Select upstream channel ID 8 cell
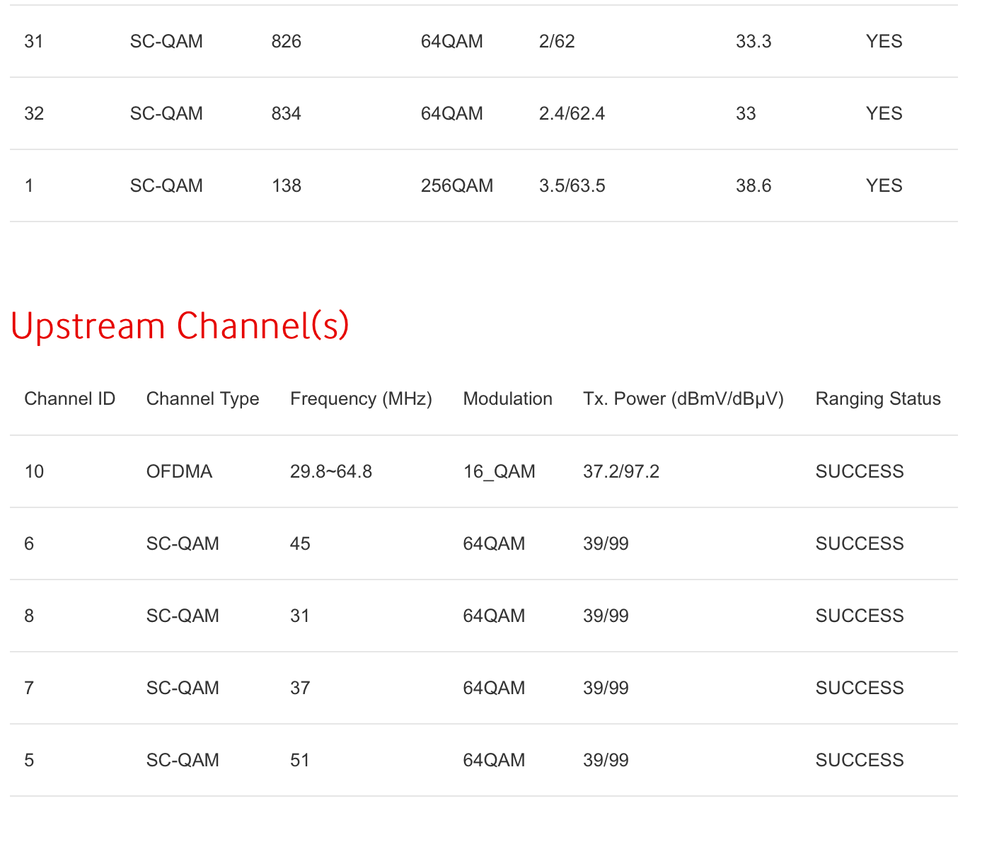 pyautogui.click(x=29, y=616)
